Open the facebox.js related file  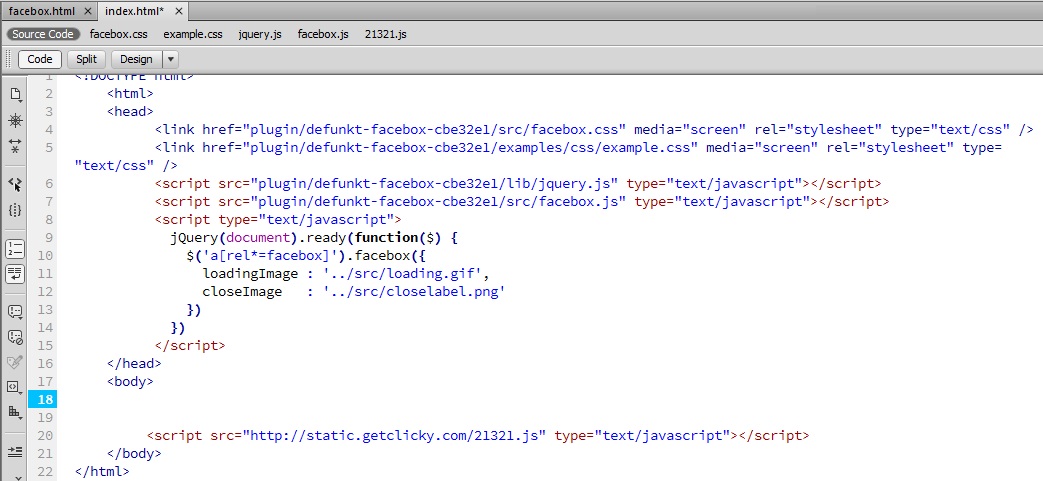tap(323, 34)
